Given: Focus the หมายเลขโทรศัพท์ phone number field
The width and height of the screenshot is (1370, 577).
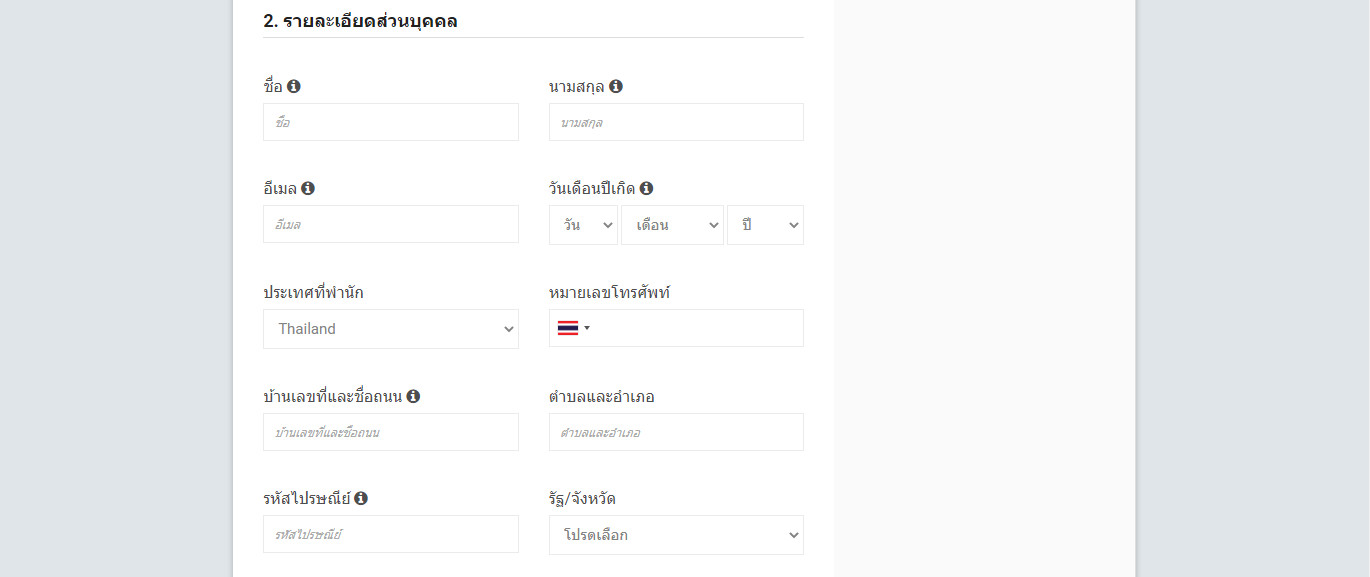Looking at the screenshot, I should (698, 328).
